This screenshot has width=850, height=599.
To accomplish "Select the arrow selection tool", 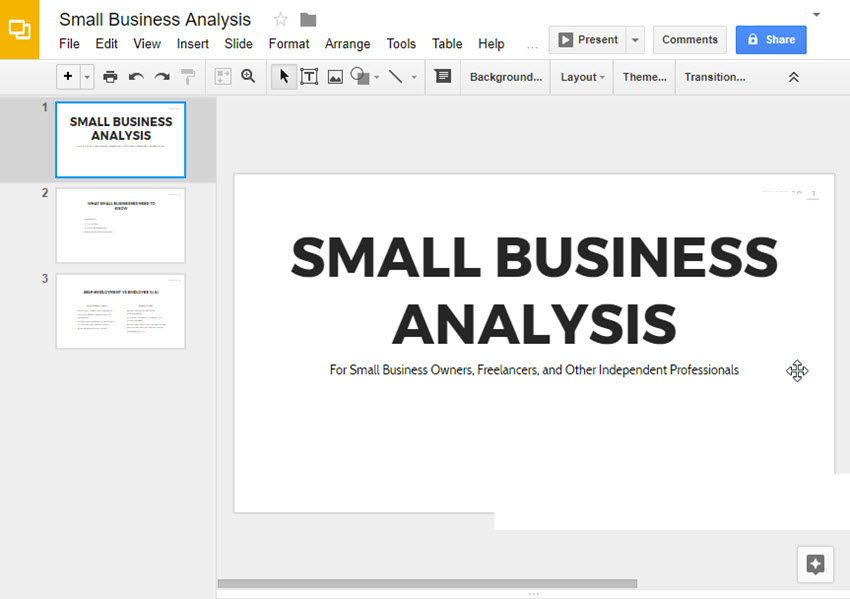I will tap(282, 76).
